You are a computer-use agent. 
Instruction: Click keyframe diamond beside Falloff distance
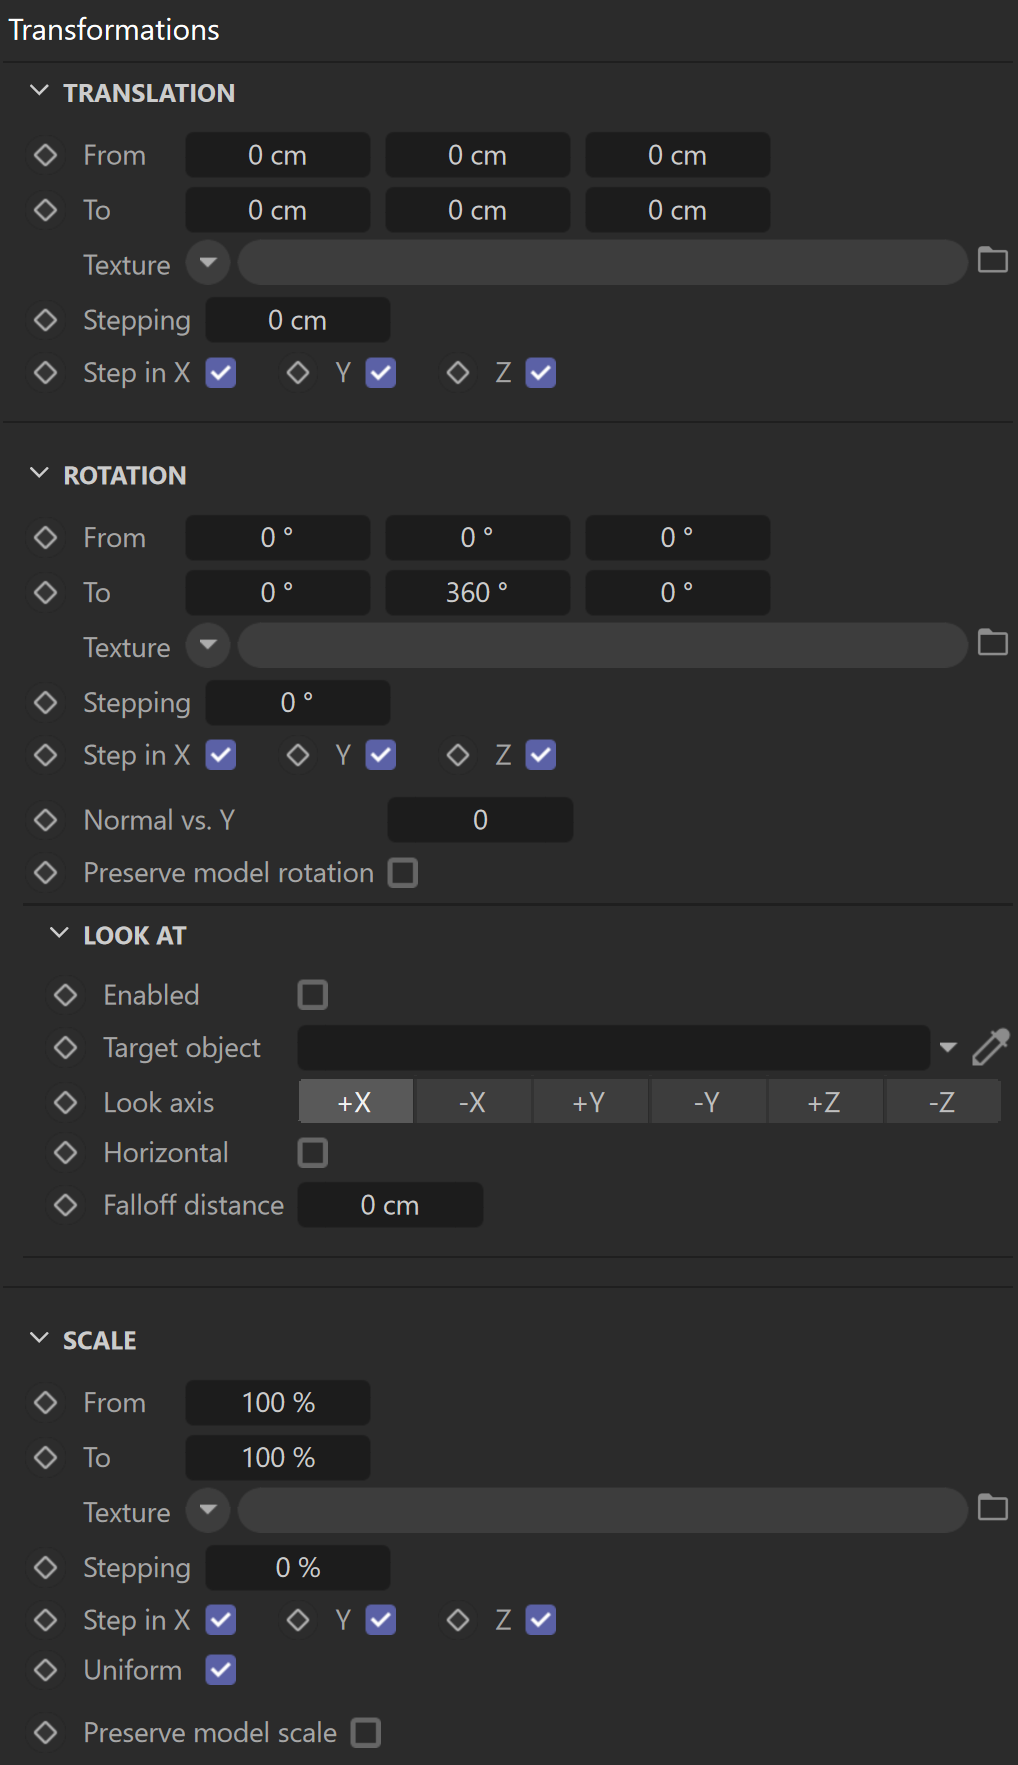click(66, 1205)
